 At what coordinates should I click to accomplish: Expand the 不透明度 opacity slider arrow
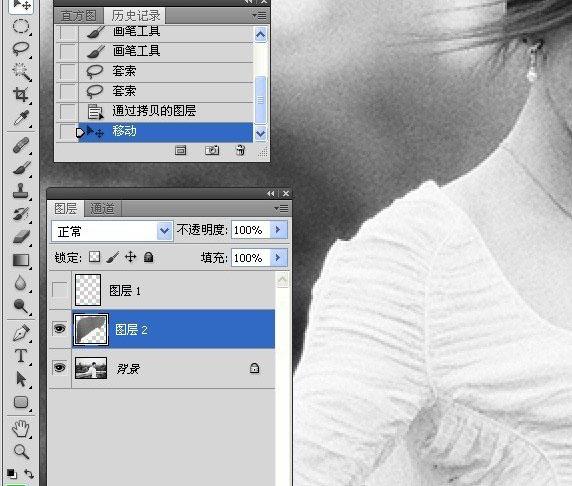pyautogui.click(x=278, y=230)
